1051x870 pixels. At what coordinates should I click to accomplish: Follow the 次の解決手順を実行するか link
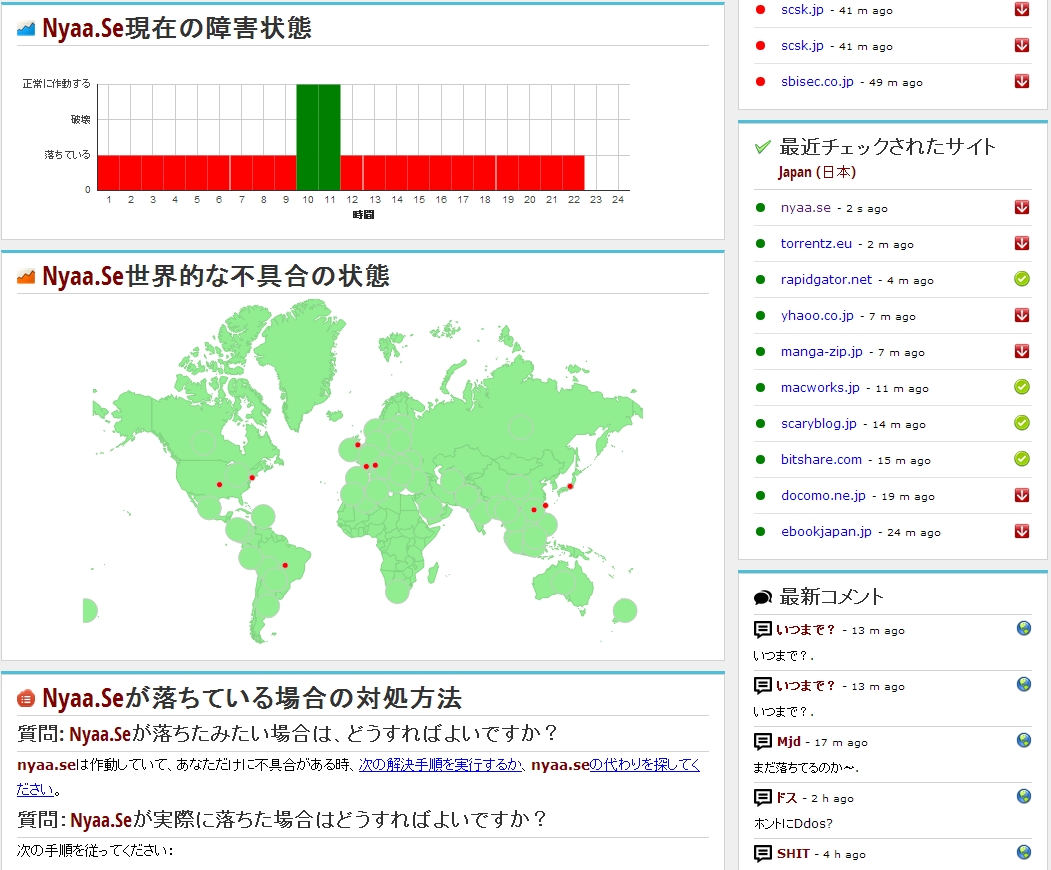click(x=441, y=765)
